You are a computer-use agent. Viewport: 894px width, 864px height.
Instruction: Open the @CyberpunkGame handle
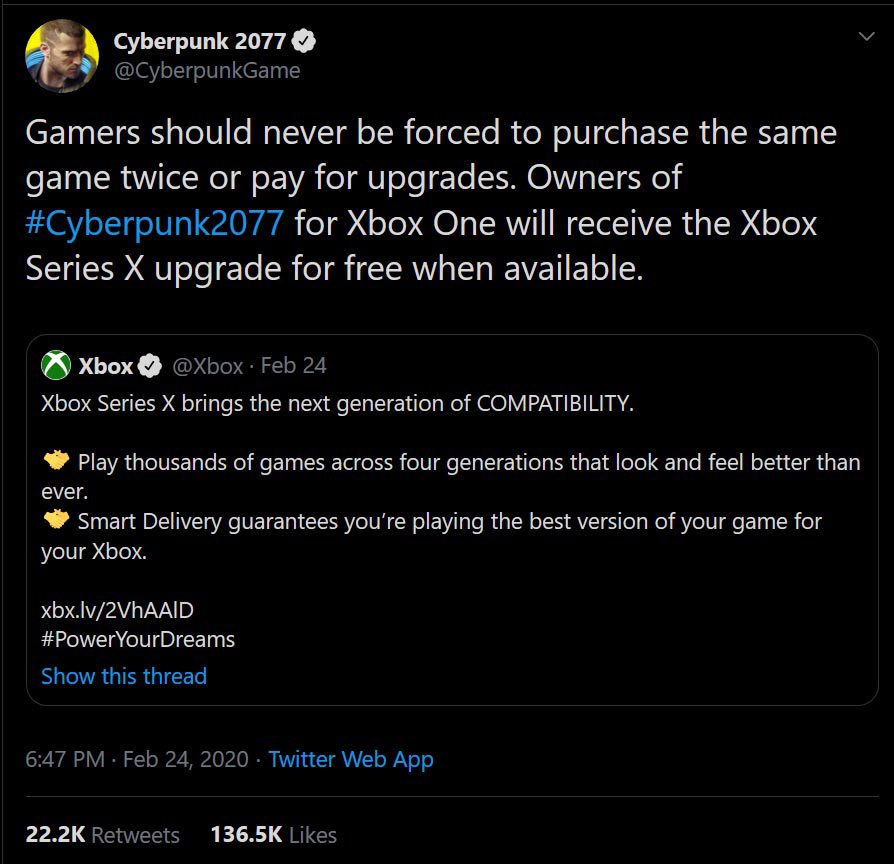(206, 70)
